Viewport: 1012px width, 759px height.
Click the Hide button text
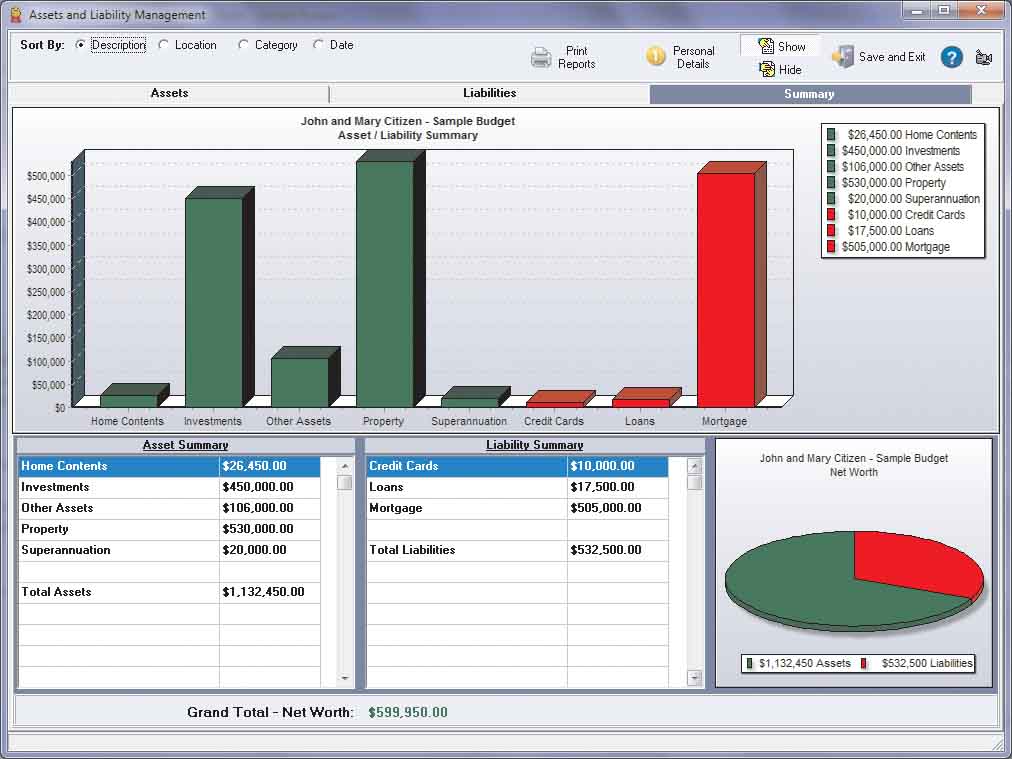coord(790,70)
